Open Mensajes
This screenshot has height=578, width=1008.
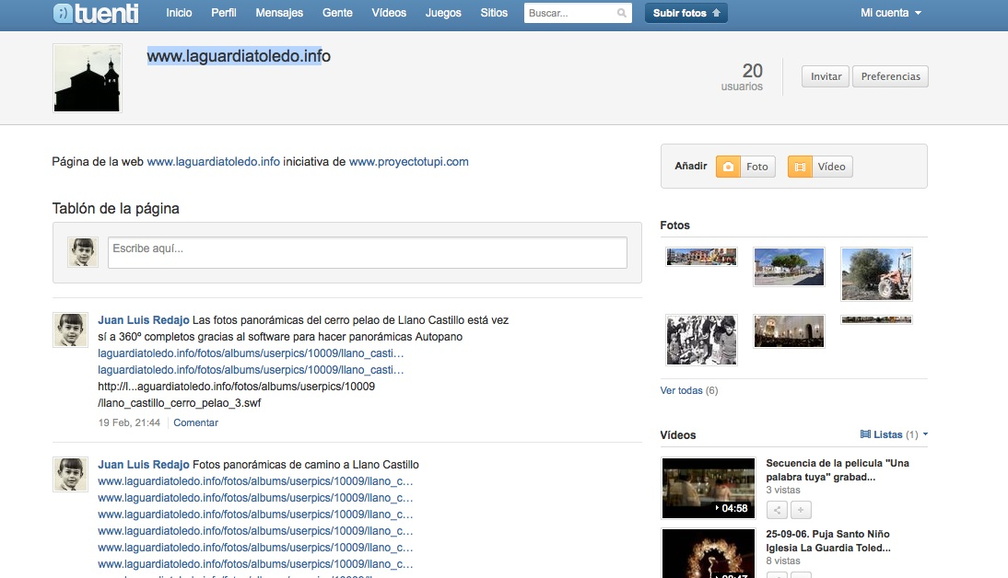[x=279, y=13]
